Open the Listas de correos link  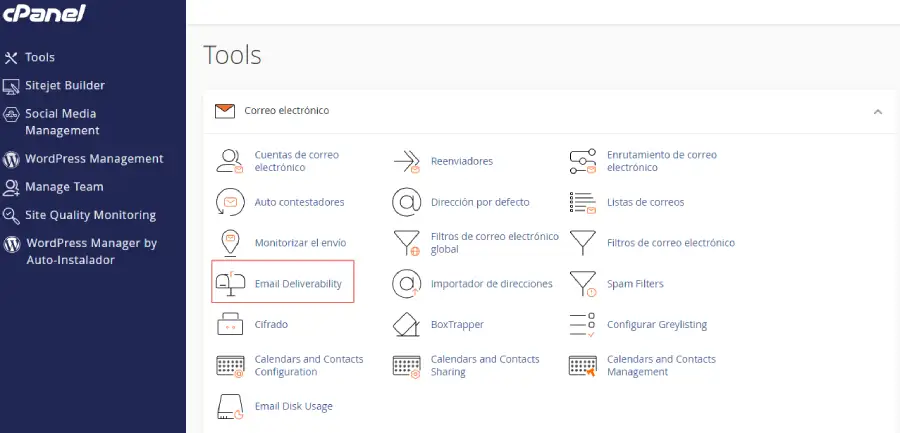tap(645, 202)
